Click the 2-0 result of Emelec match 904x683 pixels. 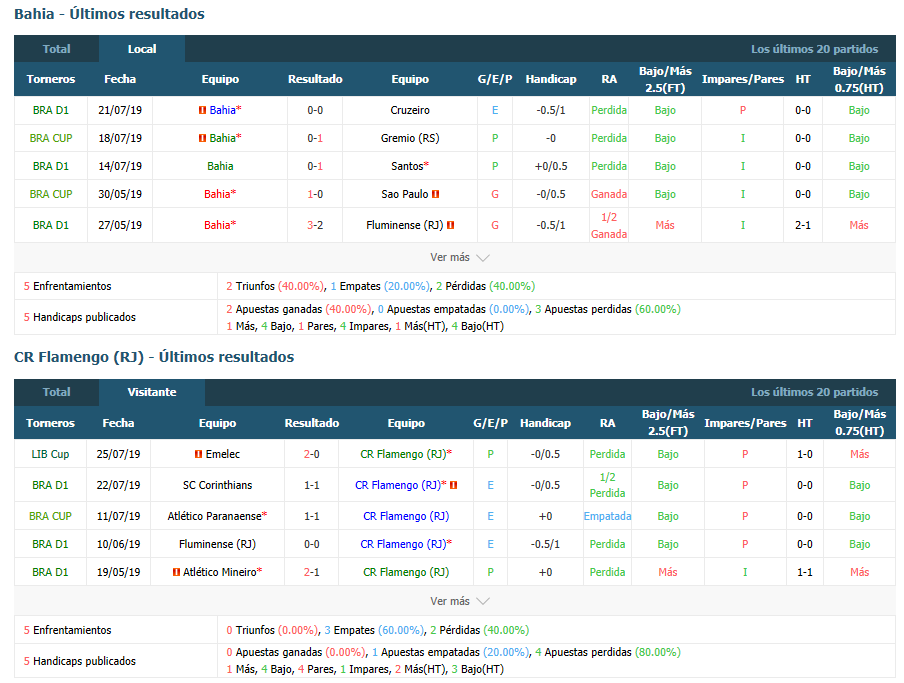click(x=311, y=454)
